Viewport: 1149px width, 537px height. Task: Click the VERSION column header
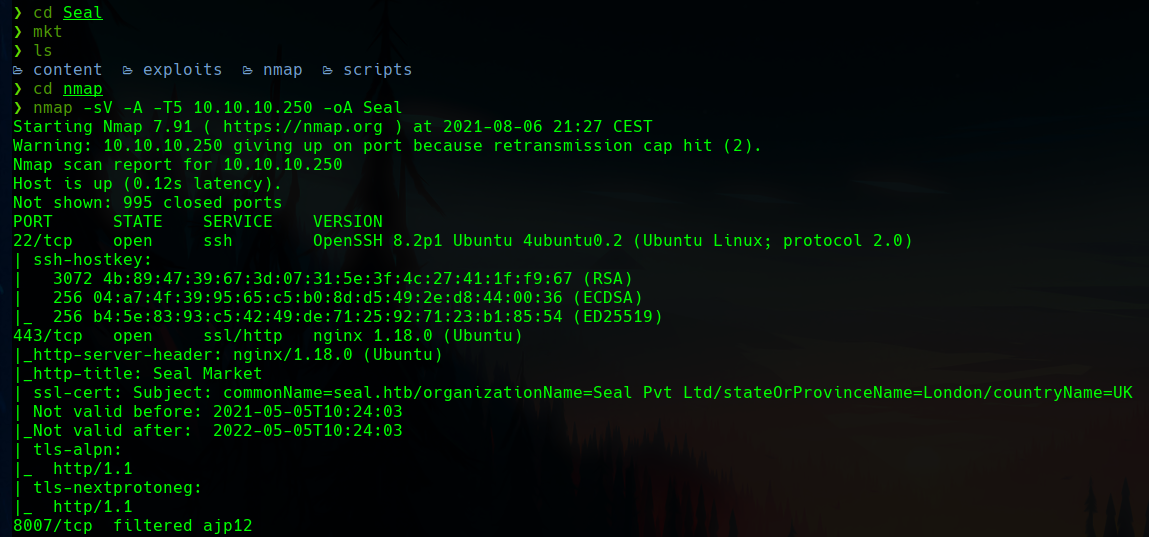(x=347, y=221)
